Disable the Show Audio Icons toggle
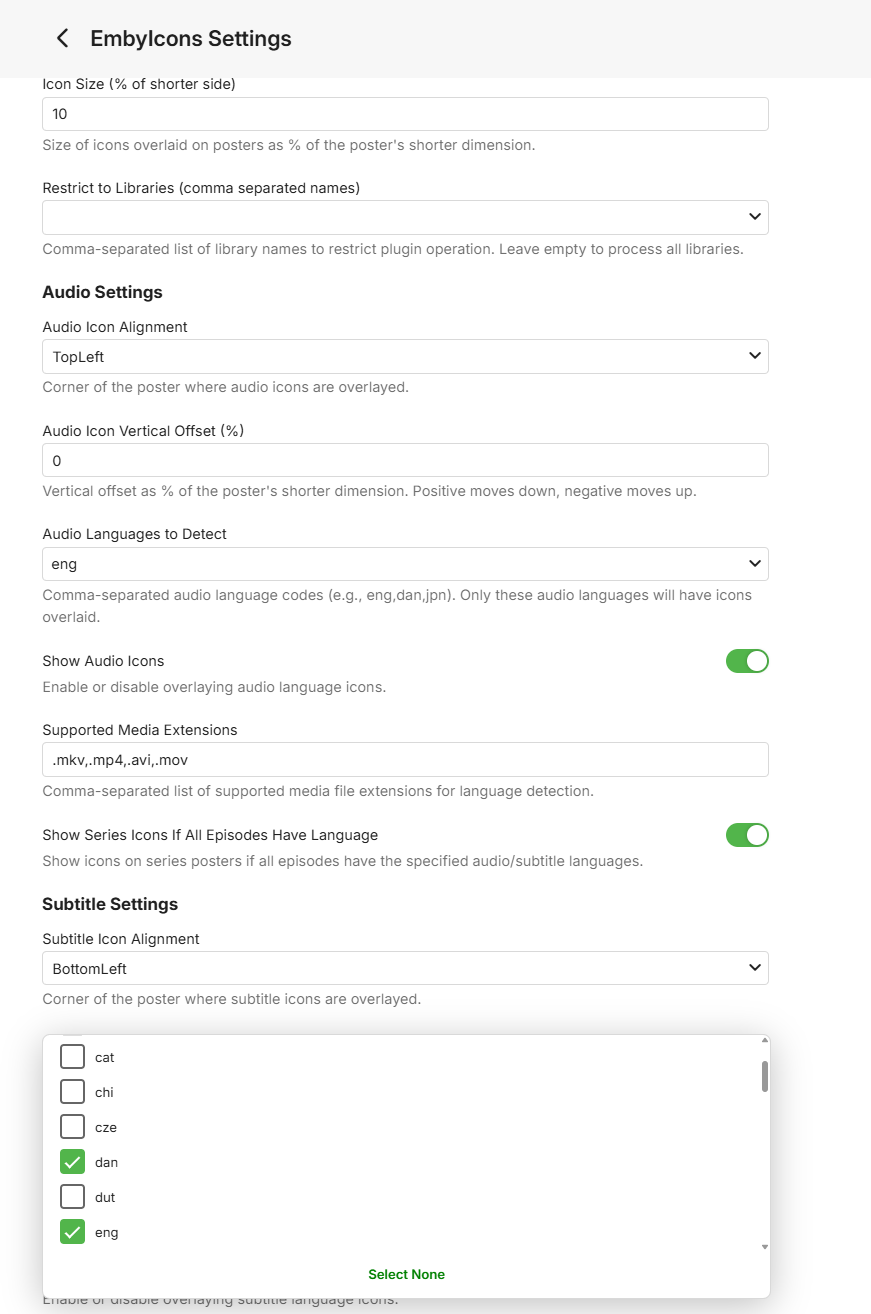 747,661
